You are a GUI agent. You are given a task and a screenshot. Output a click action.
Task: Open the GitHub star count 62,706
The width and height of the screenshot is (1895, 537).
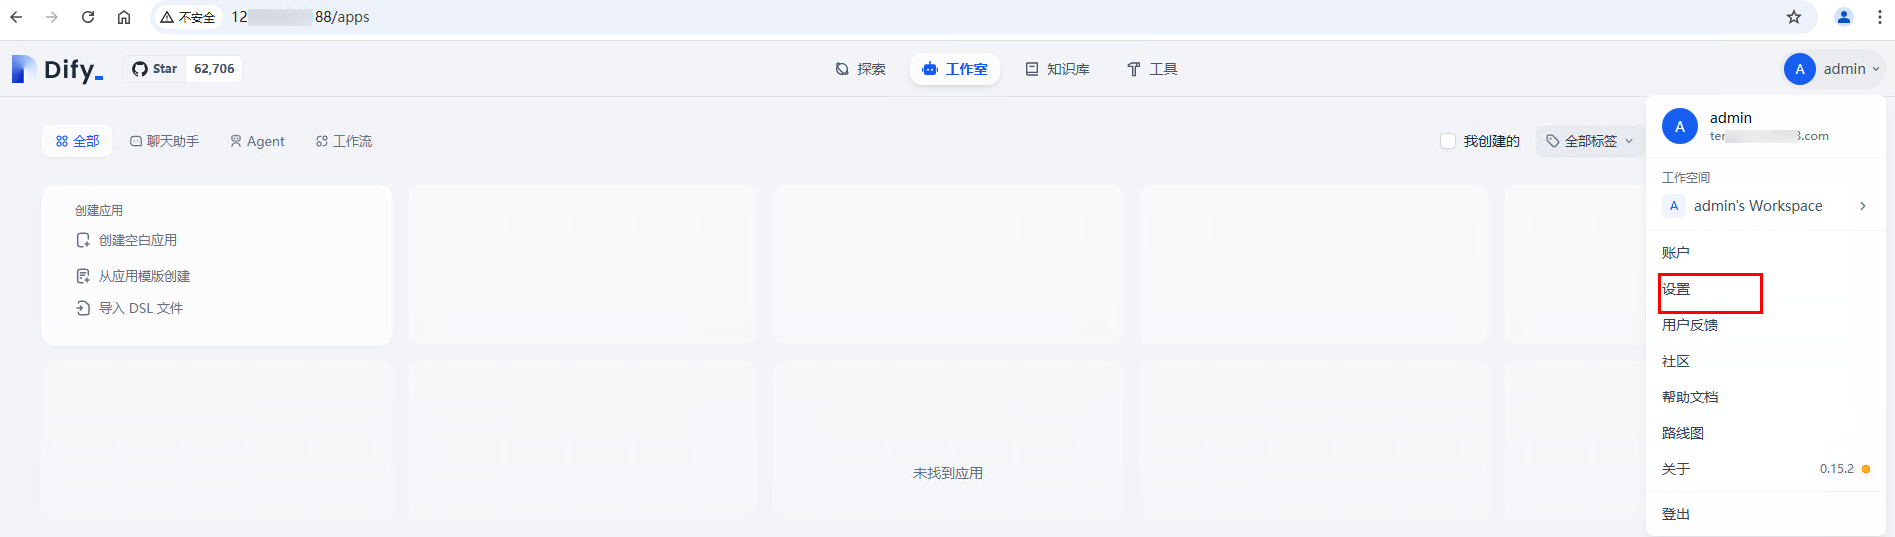[214, 69]
